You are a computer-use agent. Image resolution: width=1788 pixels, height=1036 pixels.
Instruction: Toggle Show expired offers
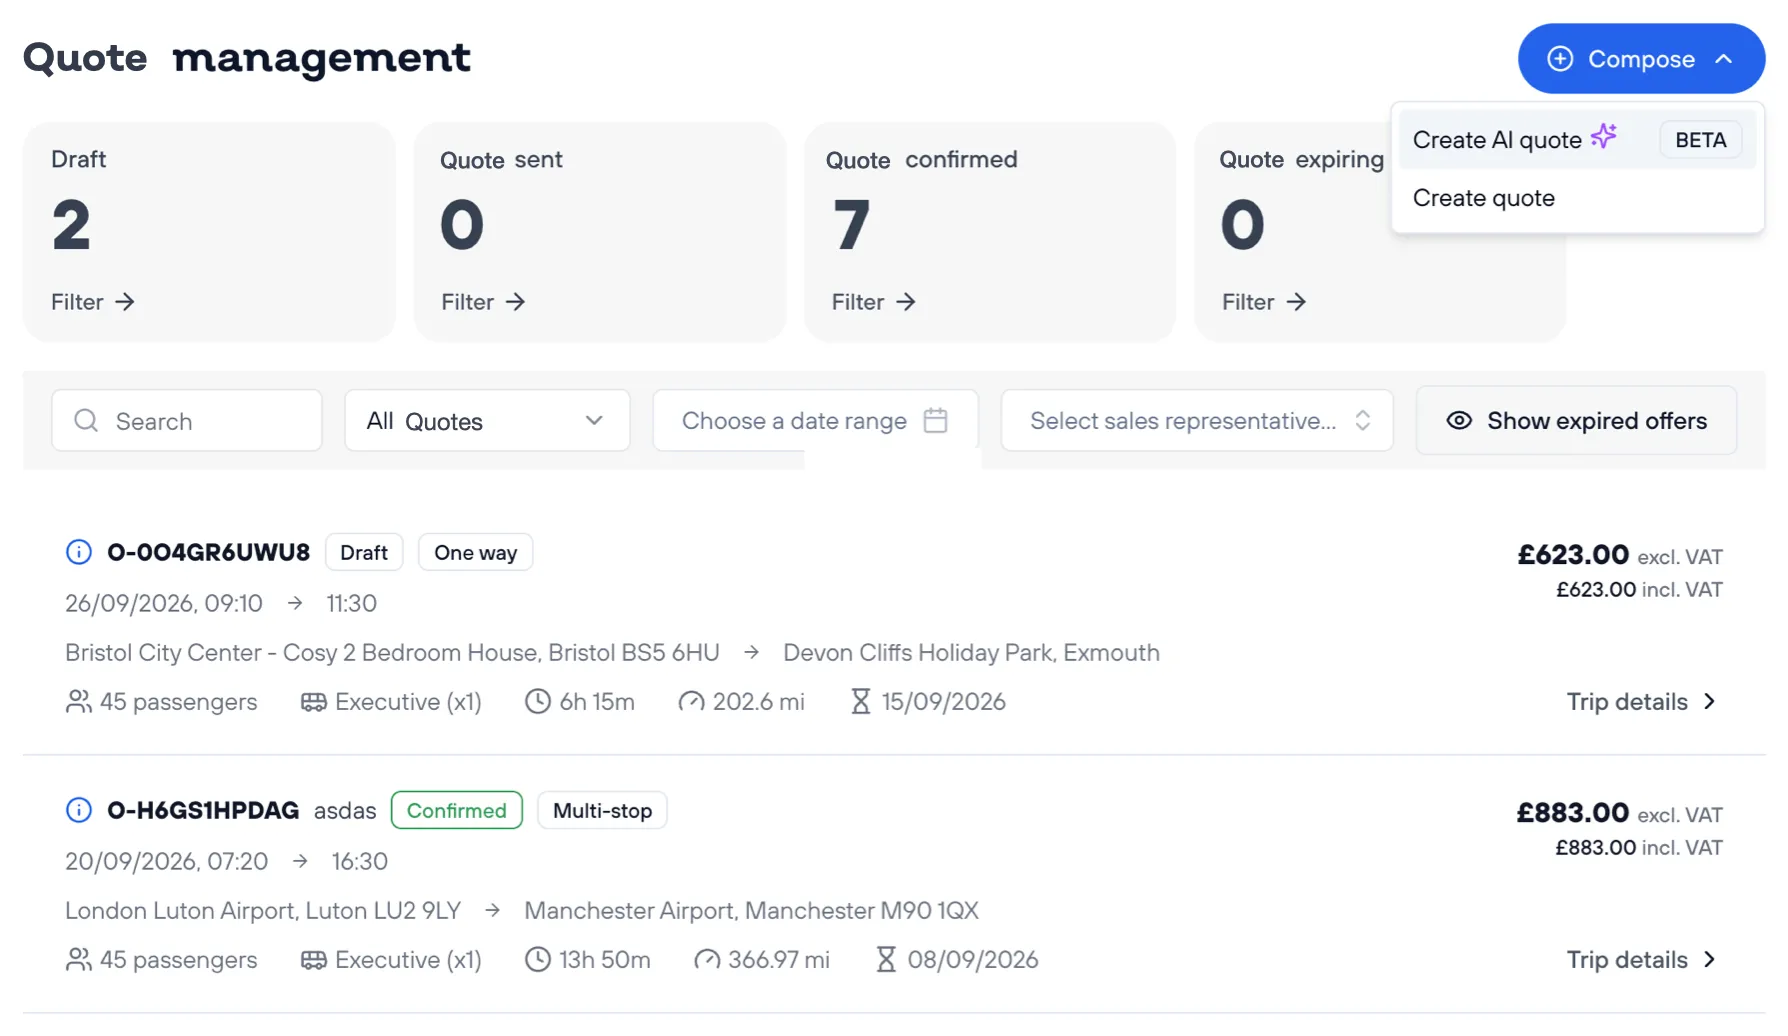pyautogui.click(x=1576, y=421)
